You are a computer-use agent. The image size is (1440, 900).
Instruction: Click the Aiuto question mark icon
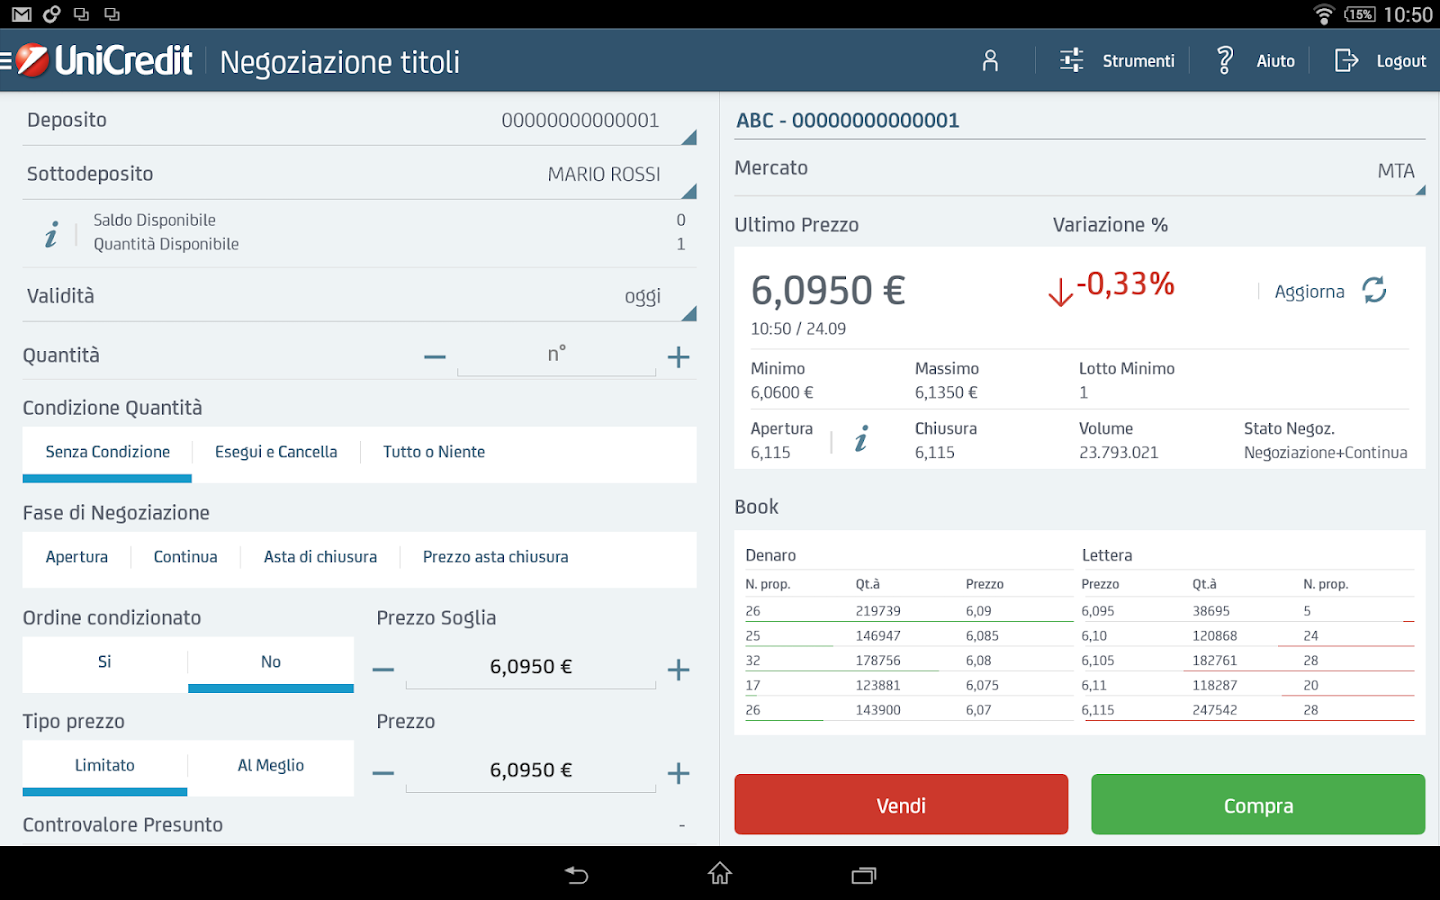coord(1223,60)
